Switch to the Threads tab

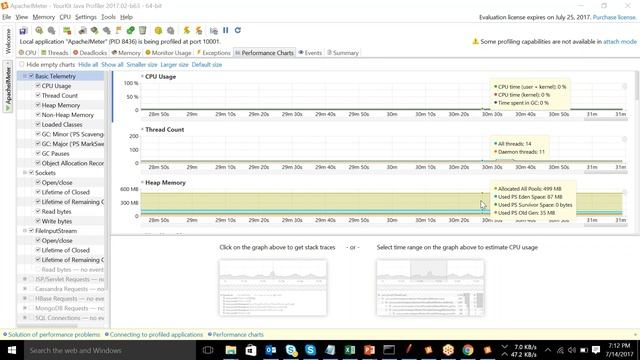[54, 53]
